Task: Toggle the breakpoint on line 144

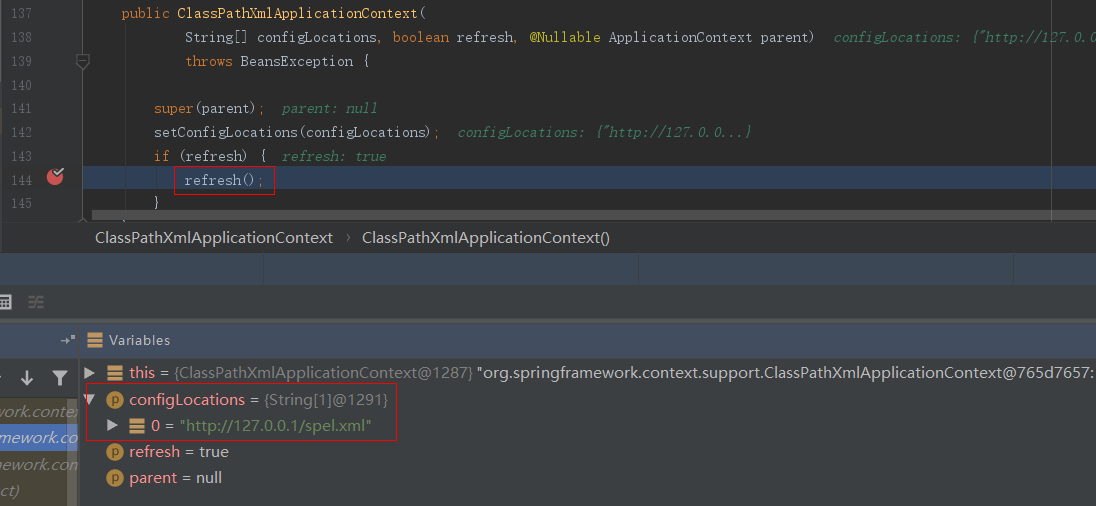Action: point(55,178)
